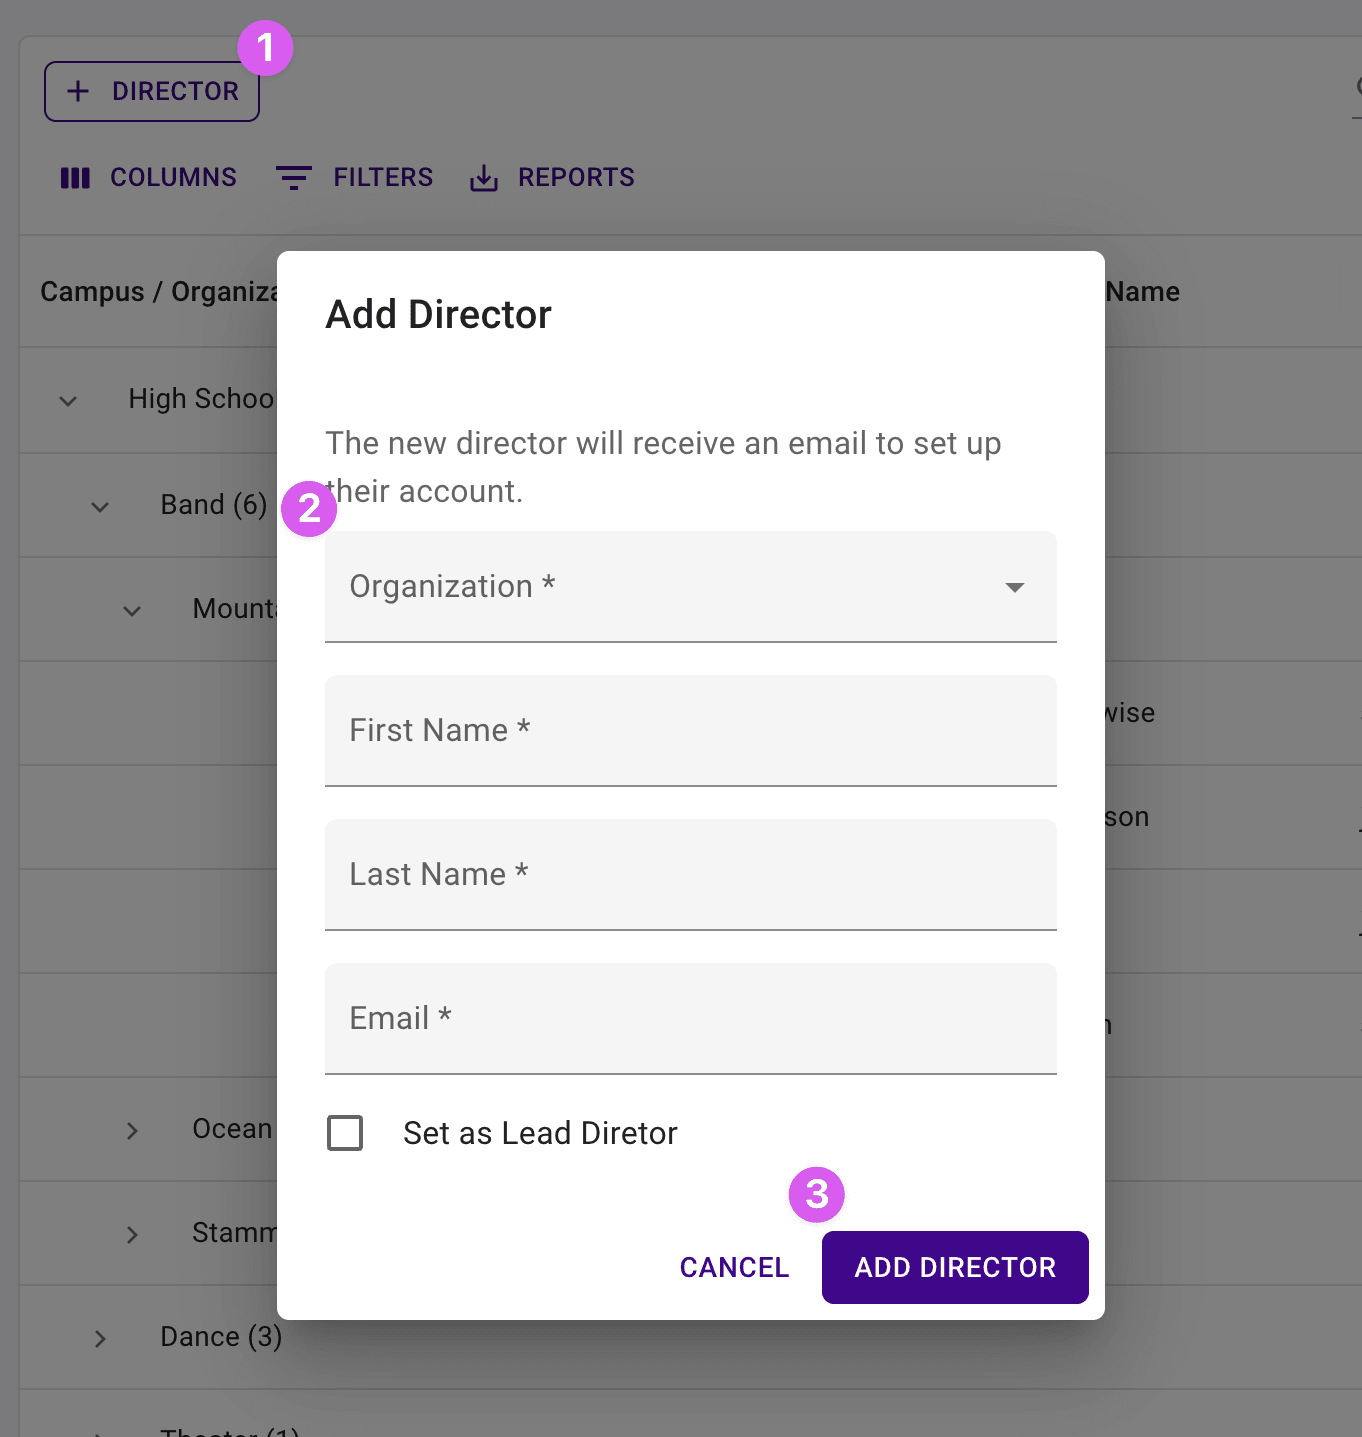The width and height of the screenshot is (1362, 1437).
Task: Click the reports download icon
Action: 484,178
